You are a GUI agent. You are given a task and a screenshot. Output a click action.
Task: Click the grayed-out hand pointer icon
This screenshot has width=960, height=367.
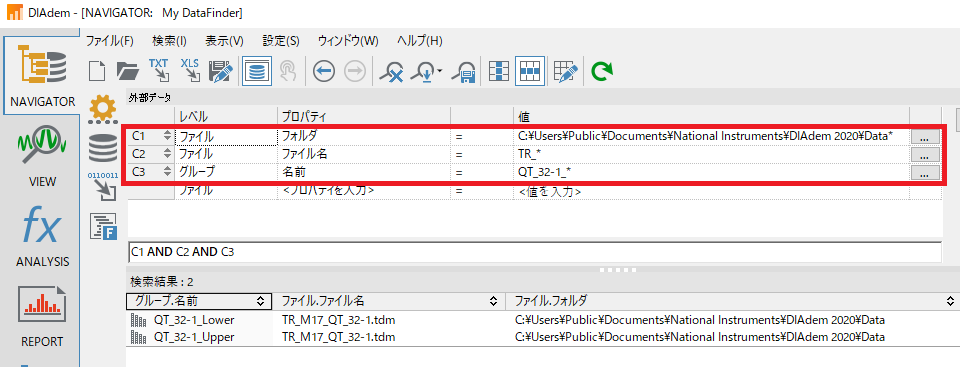[x=288, y=72]
